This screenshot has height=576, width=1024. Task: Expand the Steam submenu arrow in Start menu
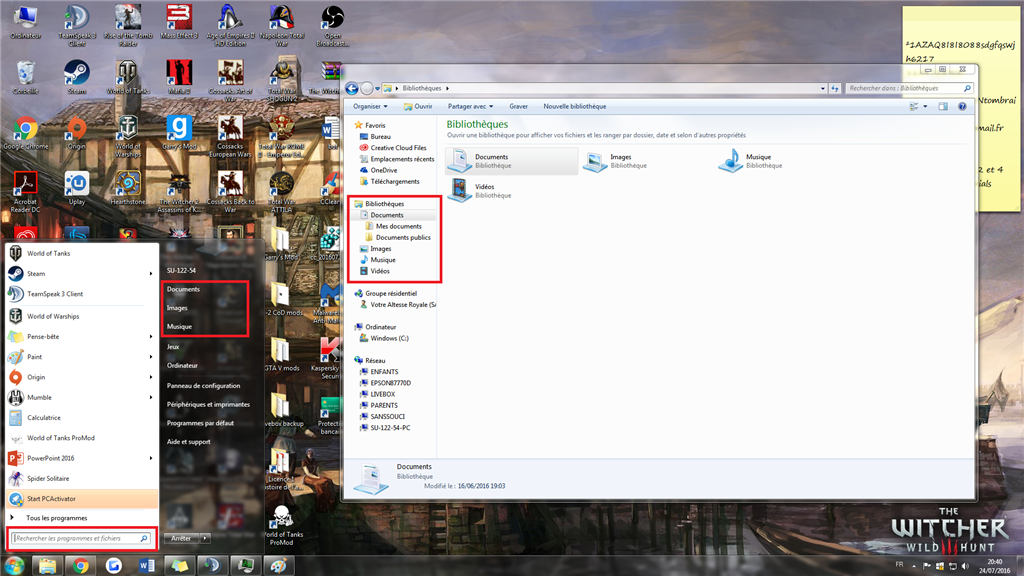coord(151,274)
